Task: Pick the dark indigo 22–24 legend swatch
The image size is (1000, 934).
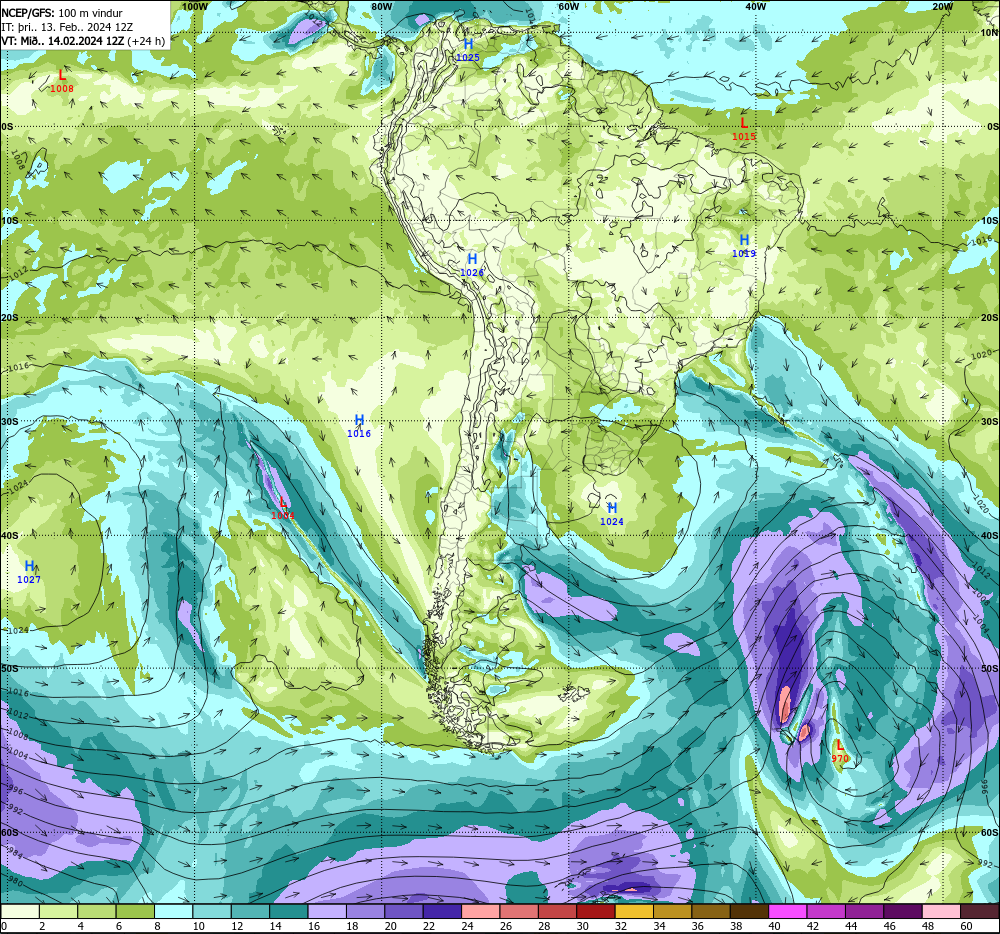Action: (443, 911)
